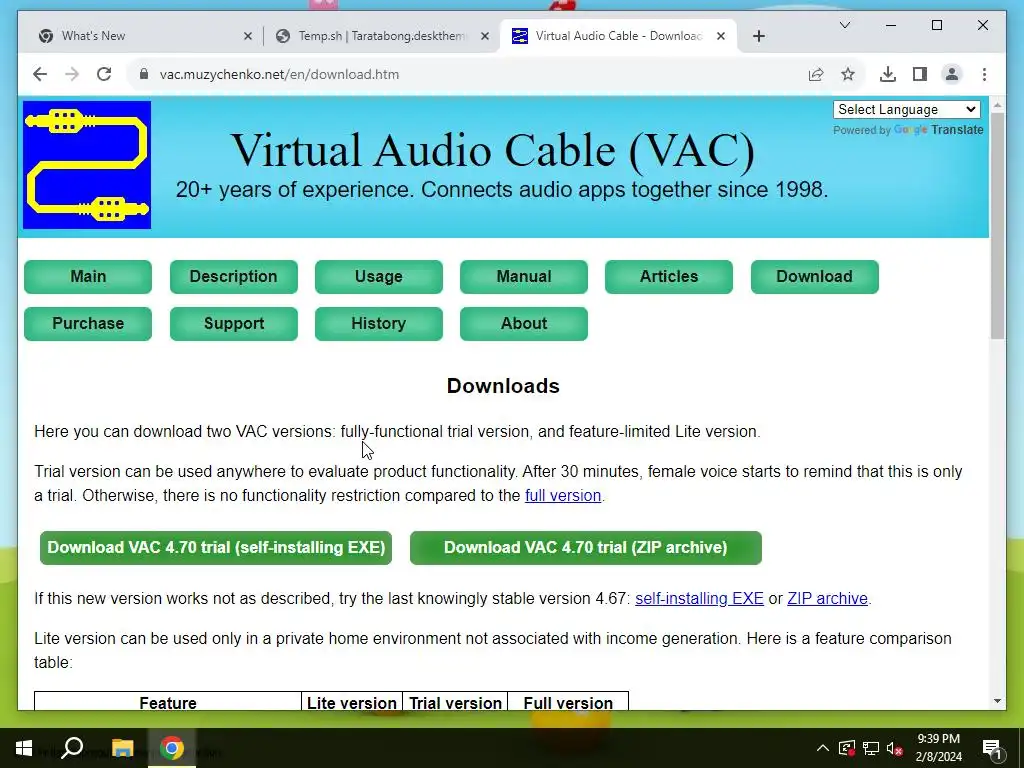Click the page vertical scrollbar thumb
The width and height of the screenshot is (1024, 768).
click(997, 225)
